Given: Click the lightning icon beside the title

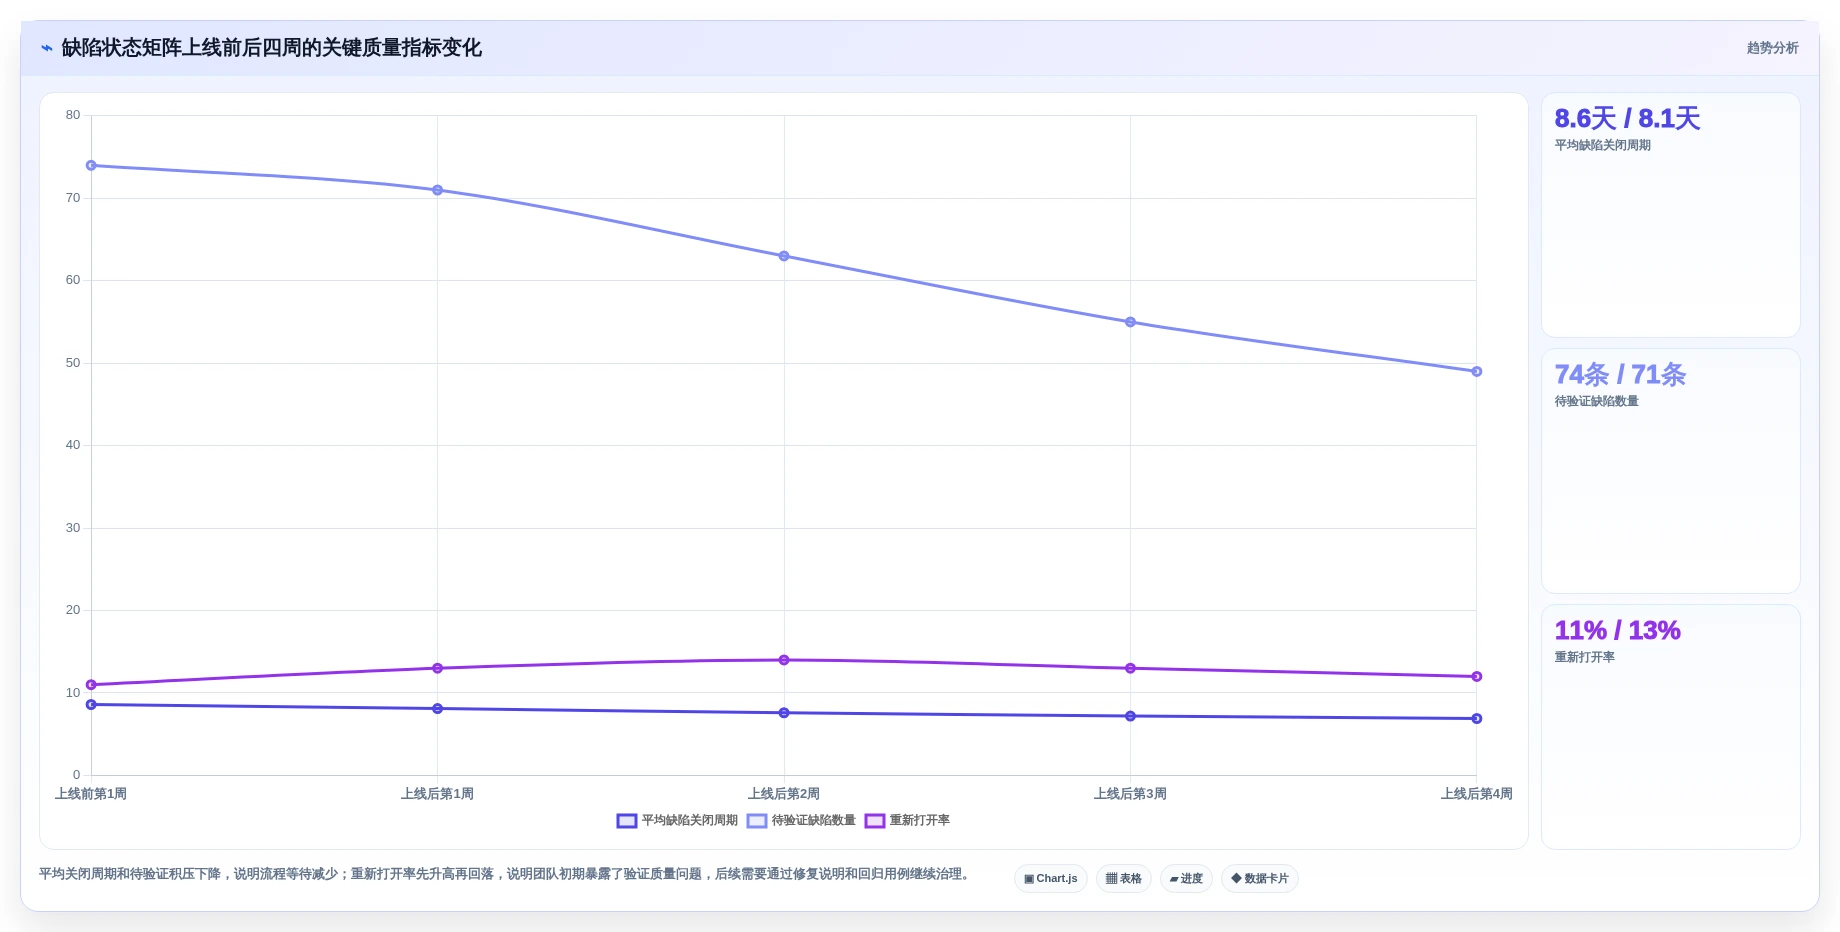Looking at the screenshot, I should click(47, 48).
